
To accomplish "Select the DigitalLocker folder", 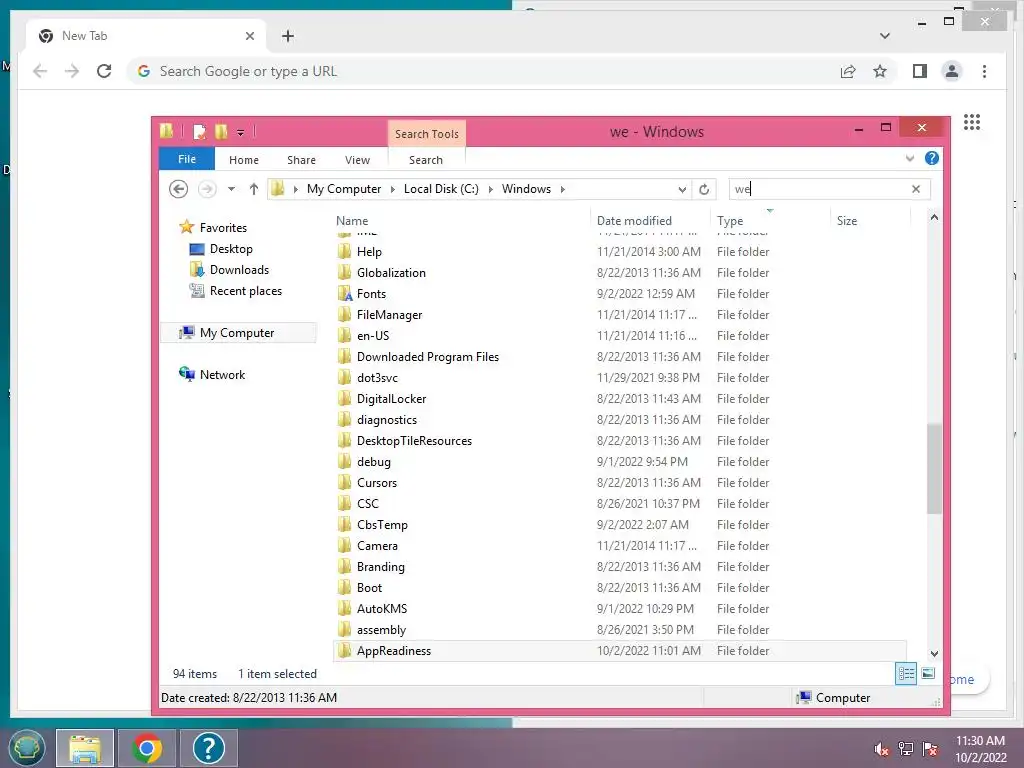I will click(391, 398).
